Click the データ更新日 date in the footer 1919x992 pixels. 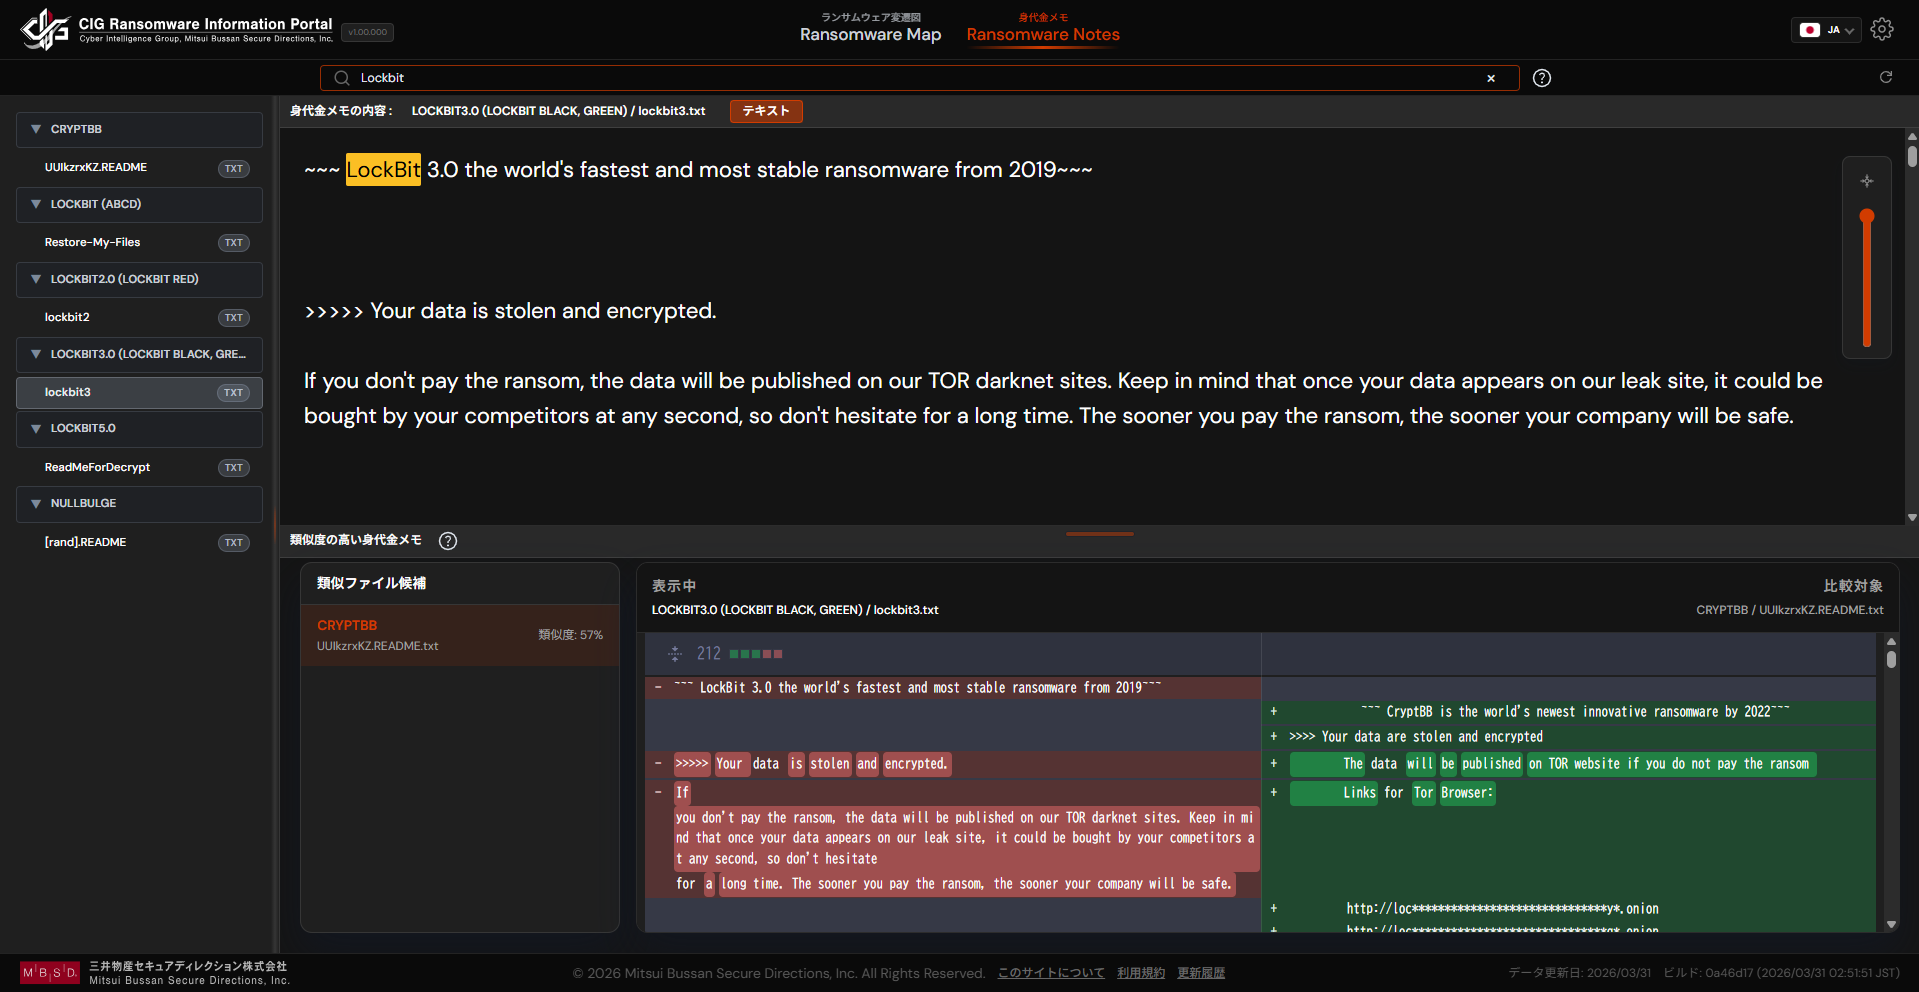[x=1580, y=973]
